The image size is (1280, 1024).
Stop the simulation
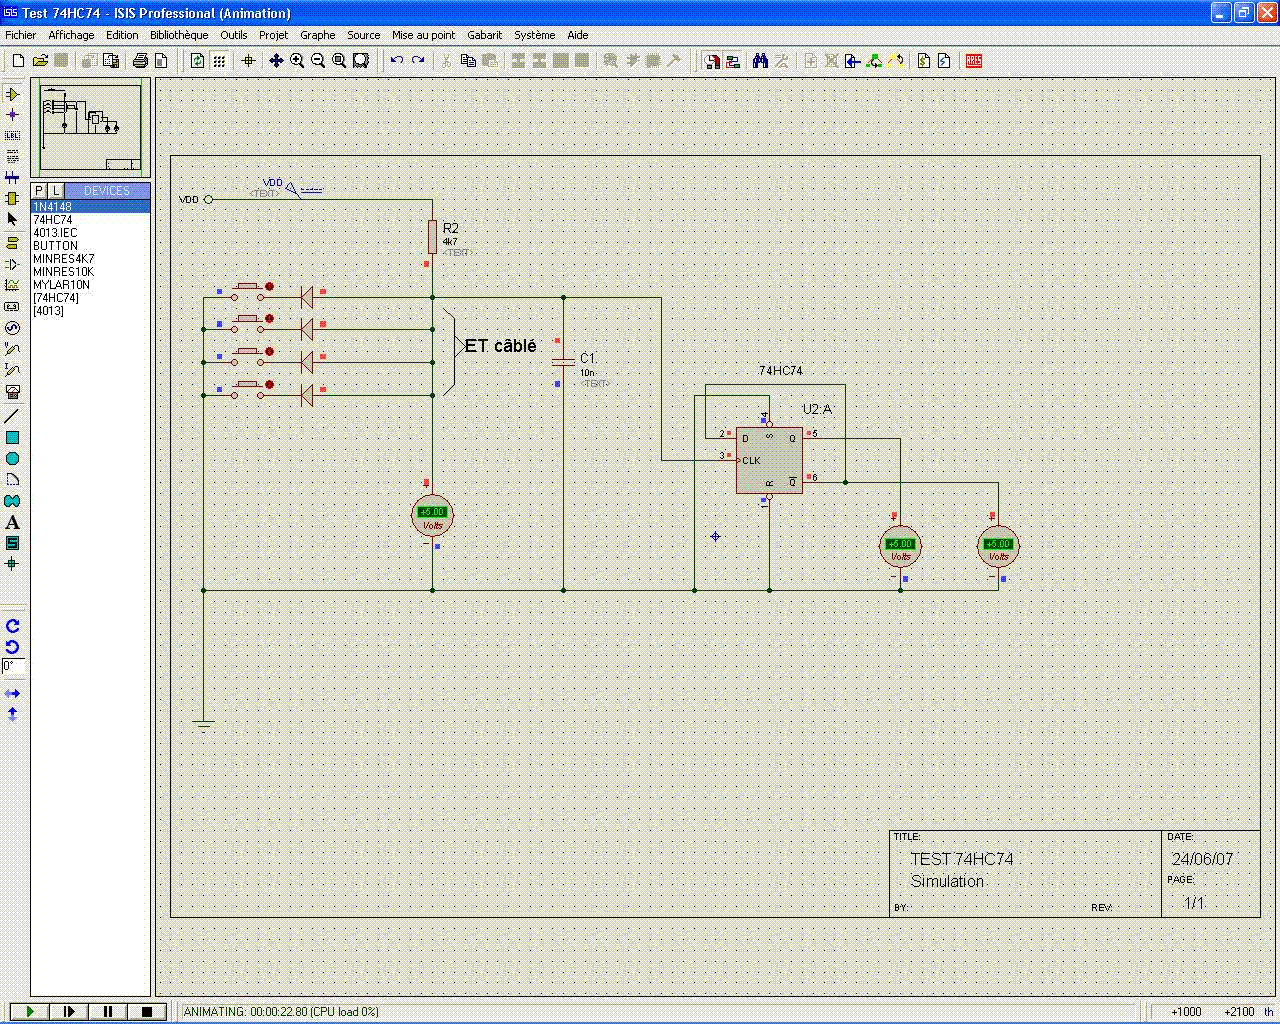pyautogui.click(x=147, y=1012)
